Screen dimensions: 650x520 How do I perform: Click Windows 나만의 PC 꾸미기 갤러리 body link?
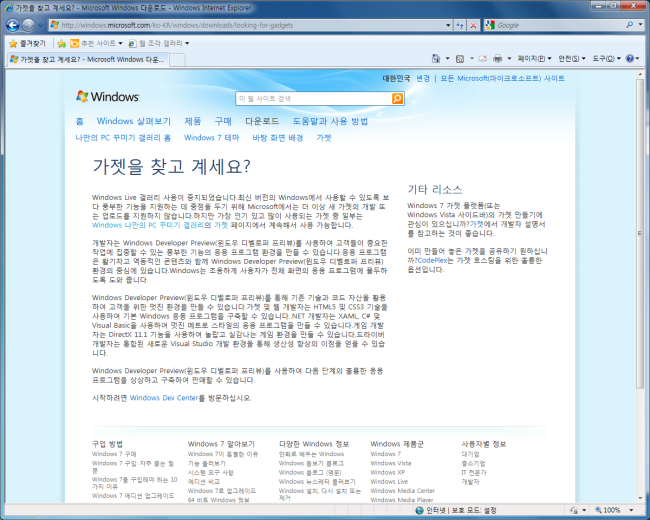pyautogui.click(x=148, y=225)
